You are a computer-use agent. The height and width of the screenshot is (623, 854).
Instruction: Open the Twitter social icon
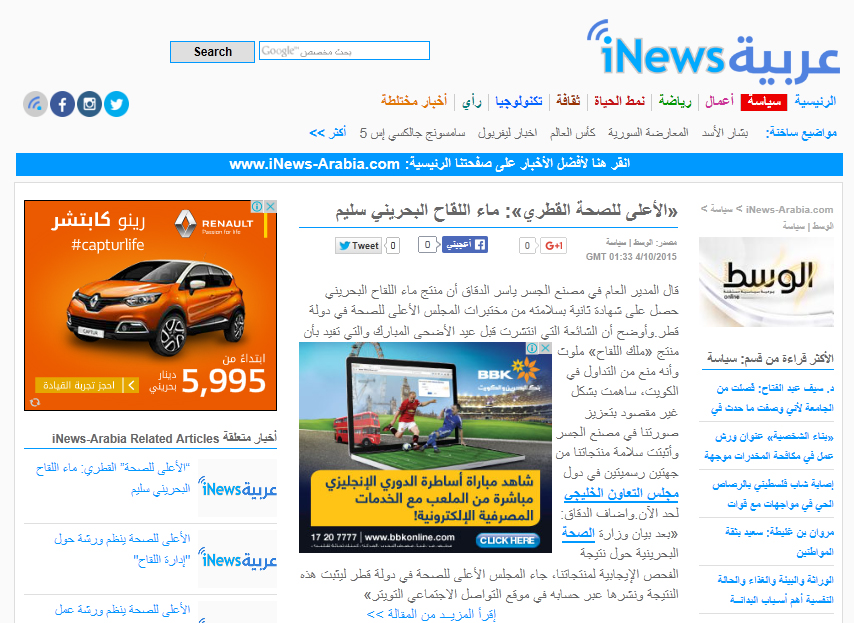[x=116, y=104]
